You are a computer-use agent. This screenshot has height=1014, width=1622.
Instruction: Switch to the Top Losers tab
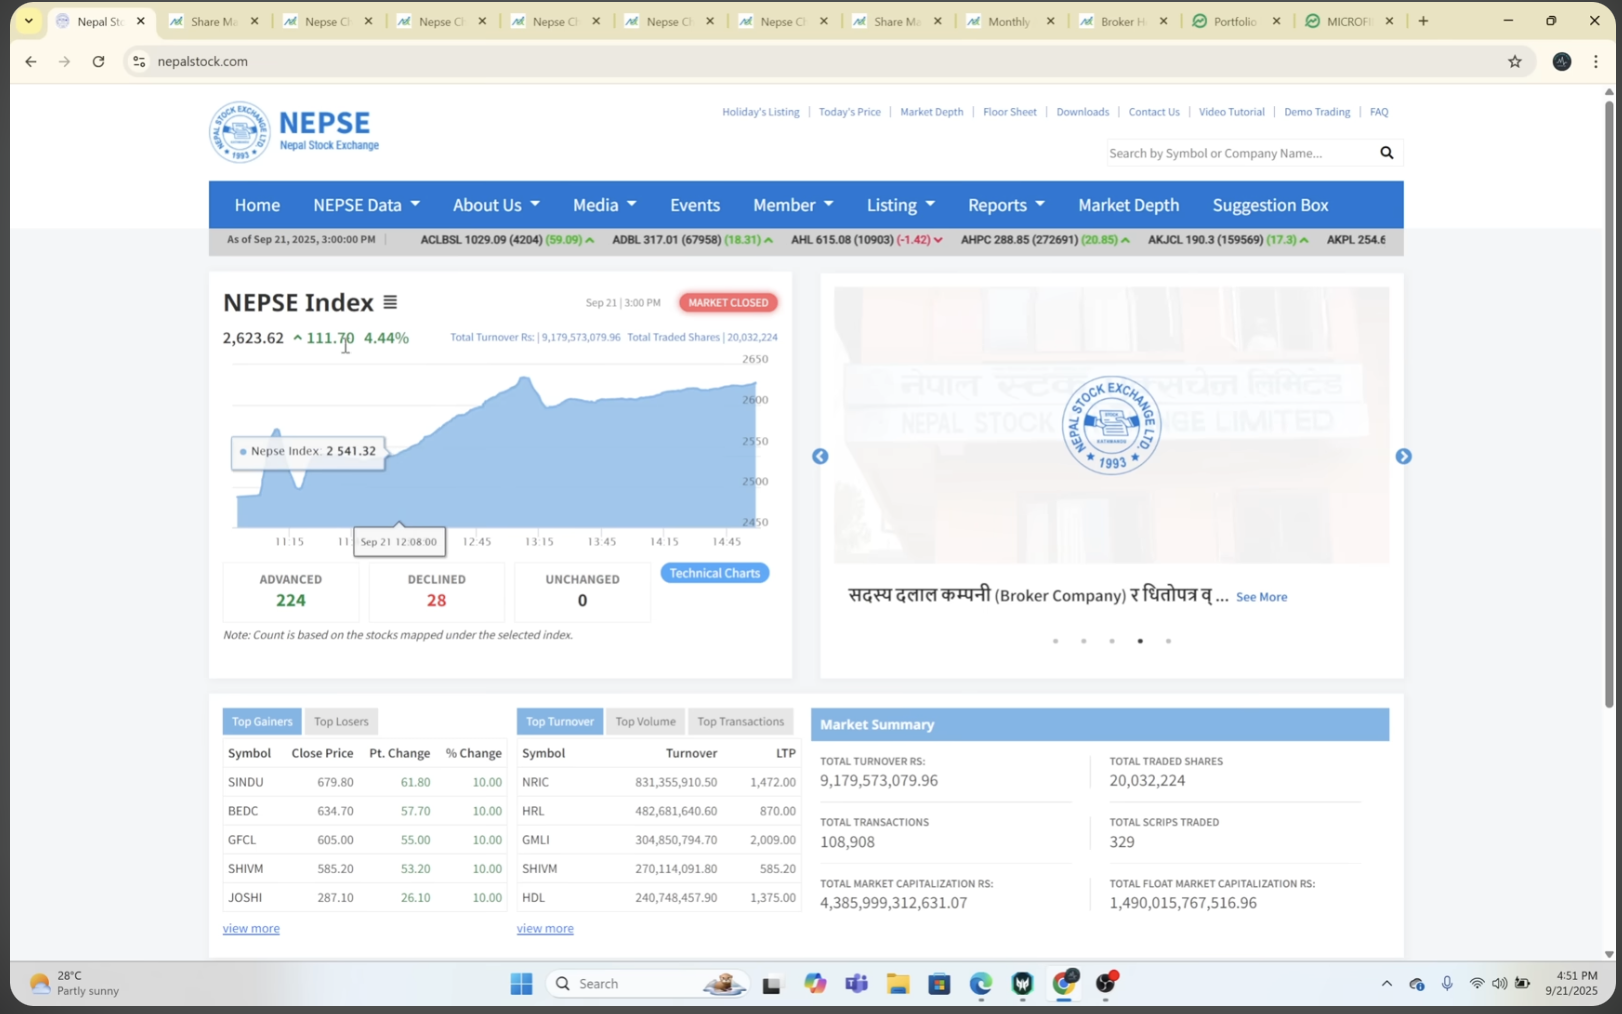click(341, 721)
